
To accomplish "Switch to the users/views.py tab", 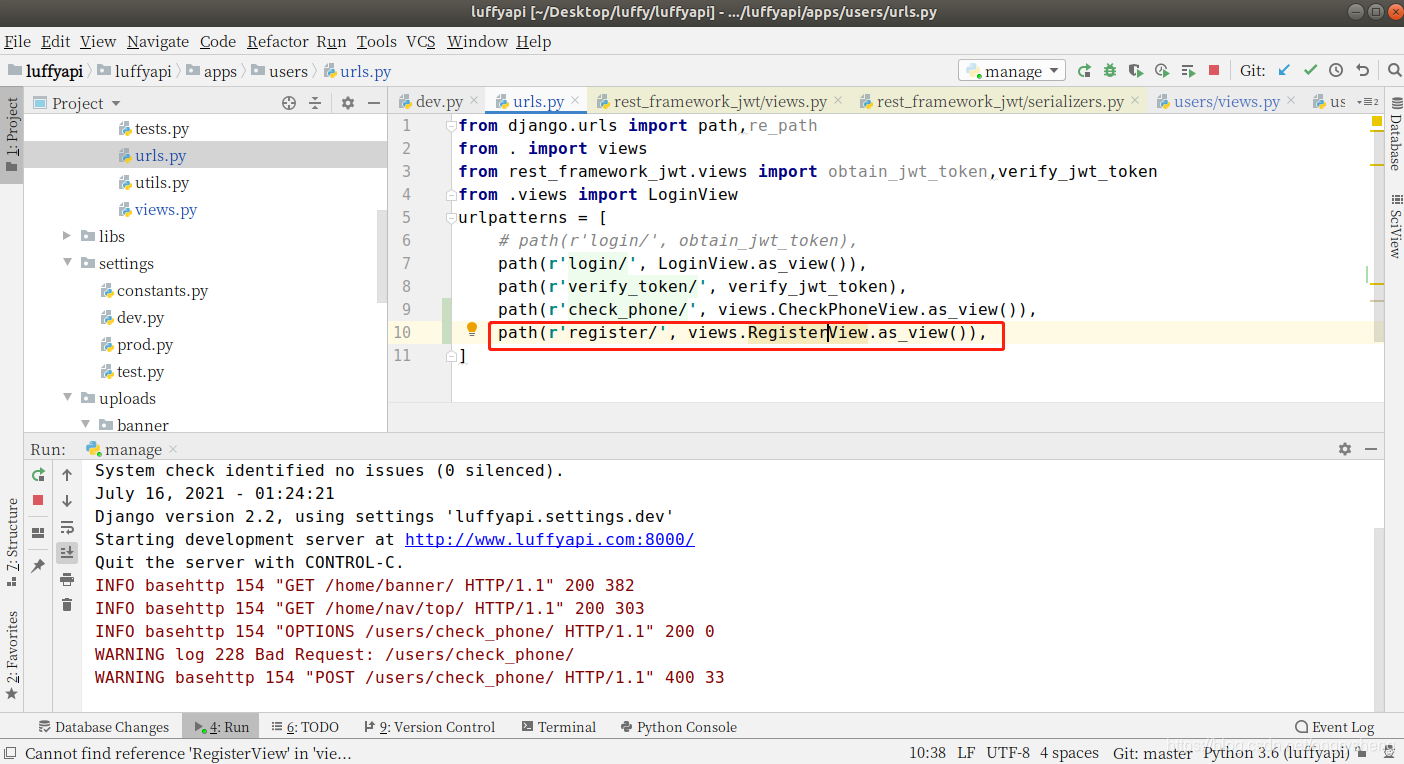I will pos(1227,101).
